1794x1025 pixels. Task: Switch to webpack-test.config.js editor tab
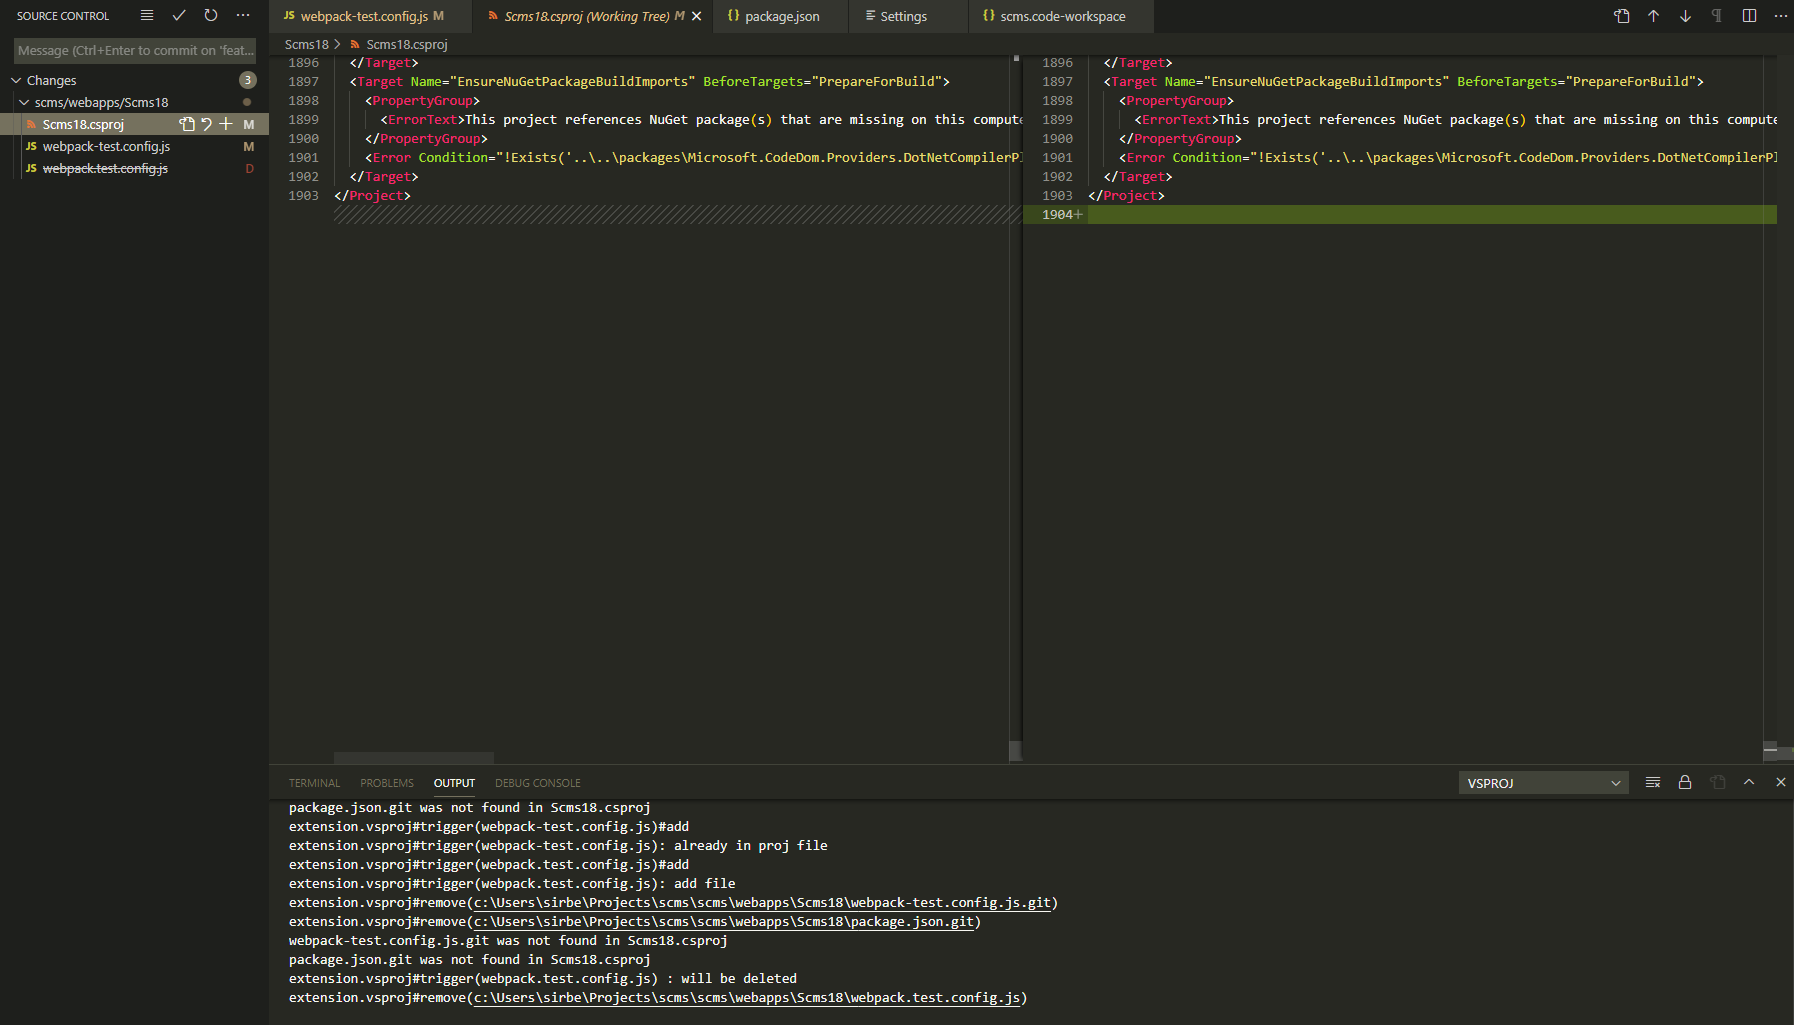(371, 16)
